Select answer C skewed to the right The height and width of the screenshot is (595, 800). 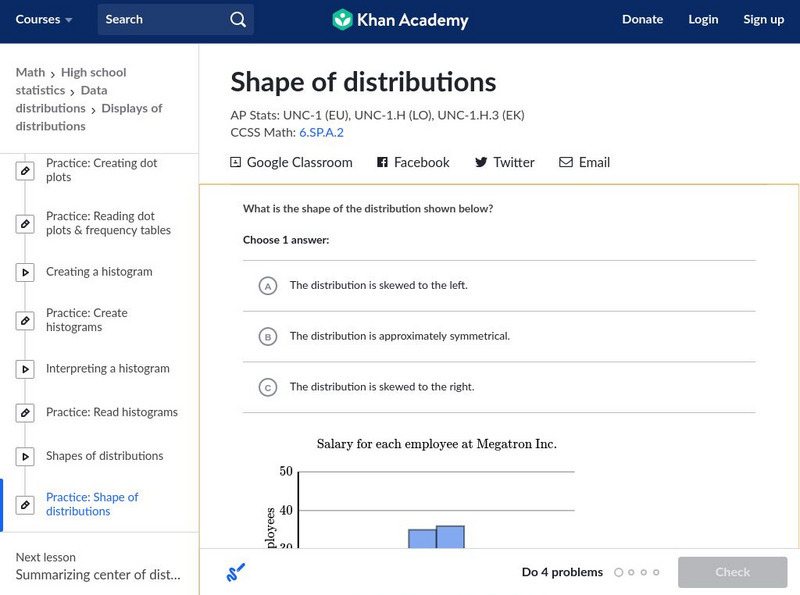tap(267, 388)
